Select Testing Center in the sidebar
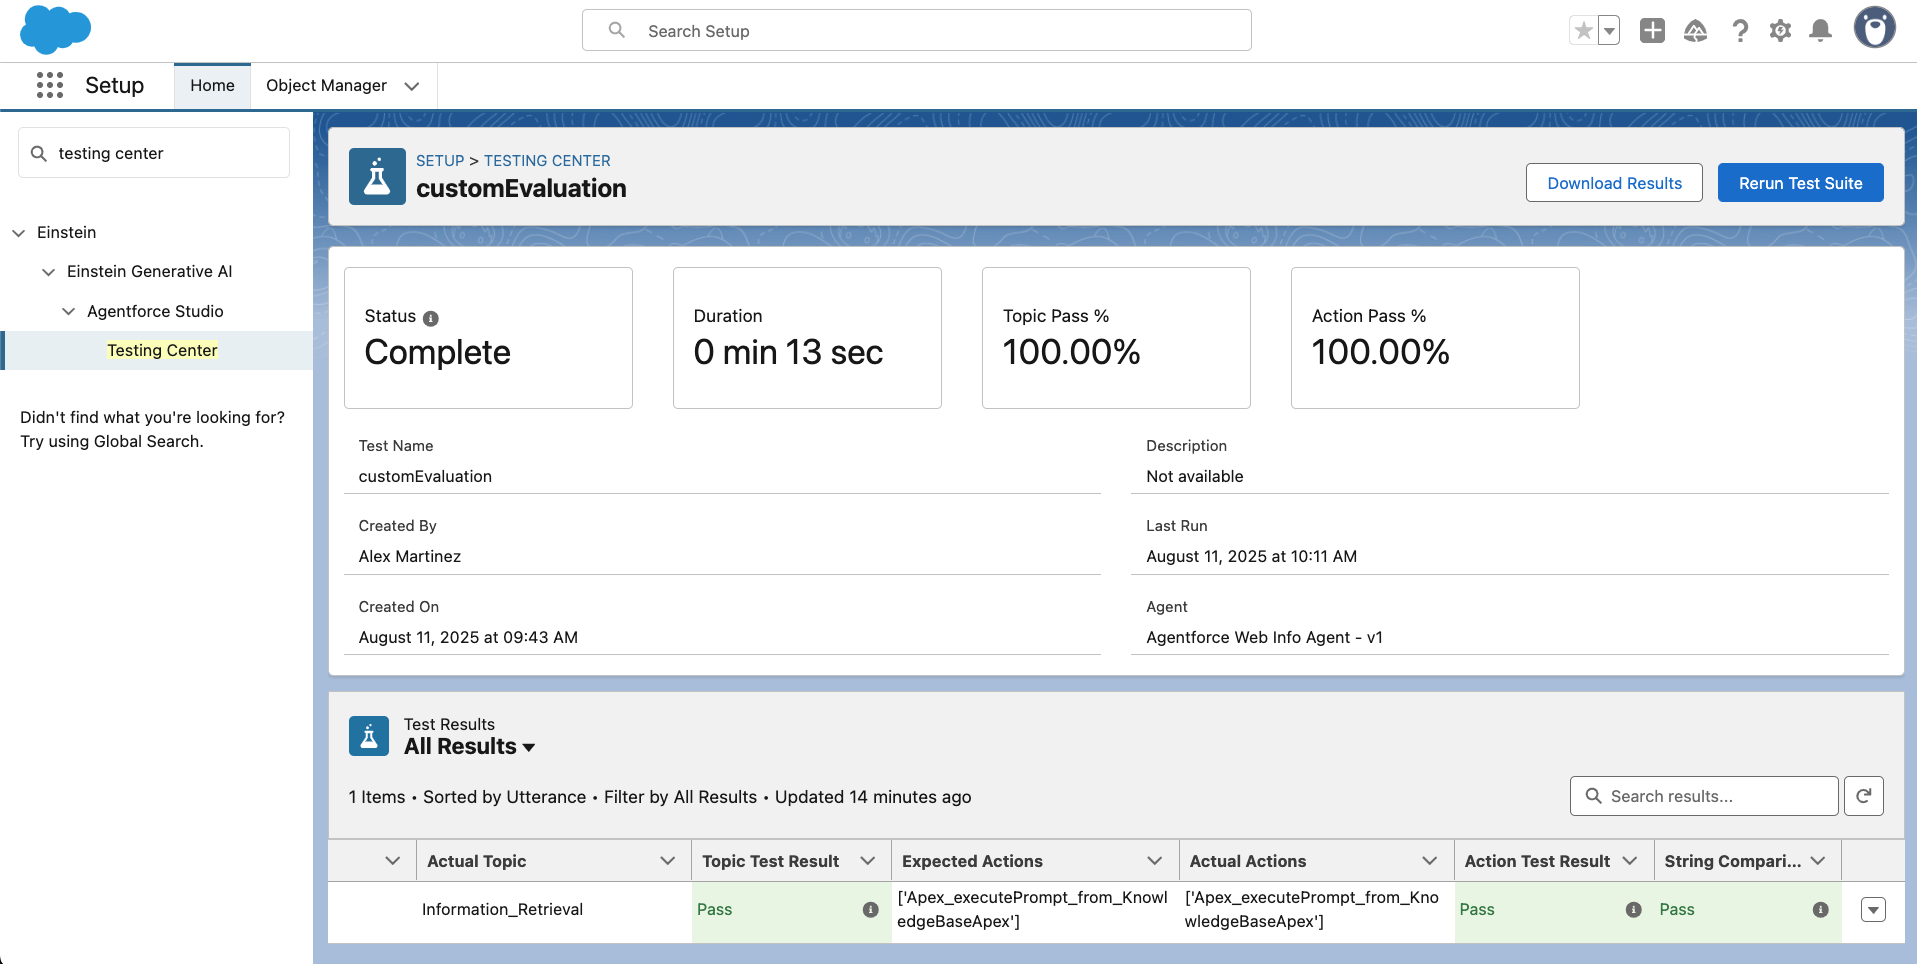 [x=162, y=350]
